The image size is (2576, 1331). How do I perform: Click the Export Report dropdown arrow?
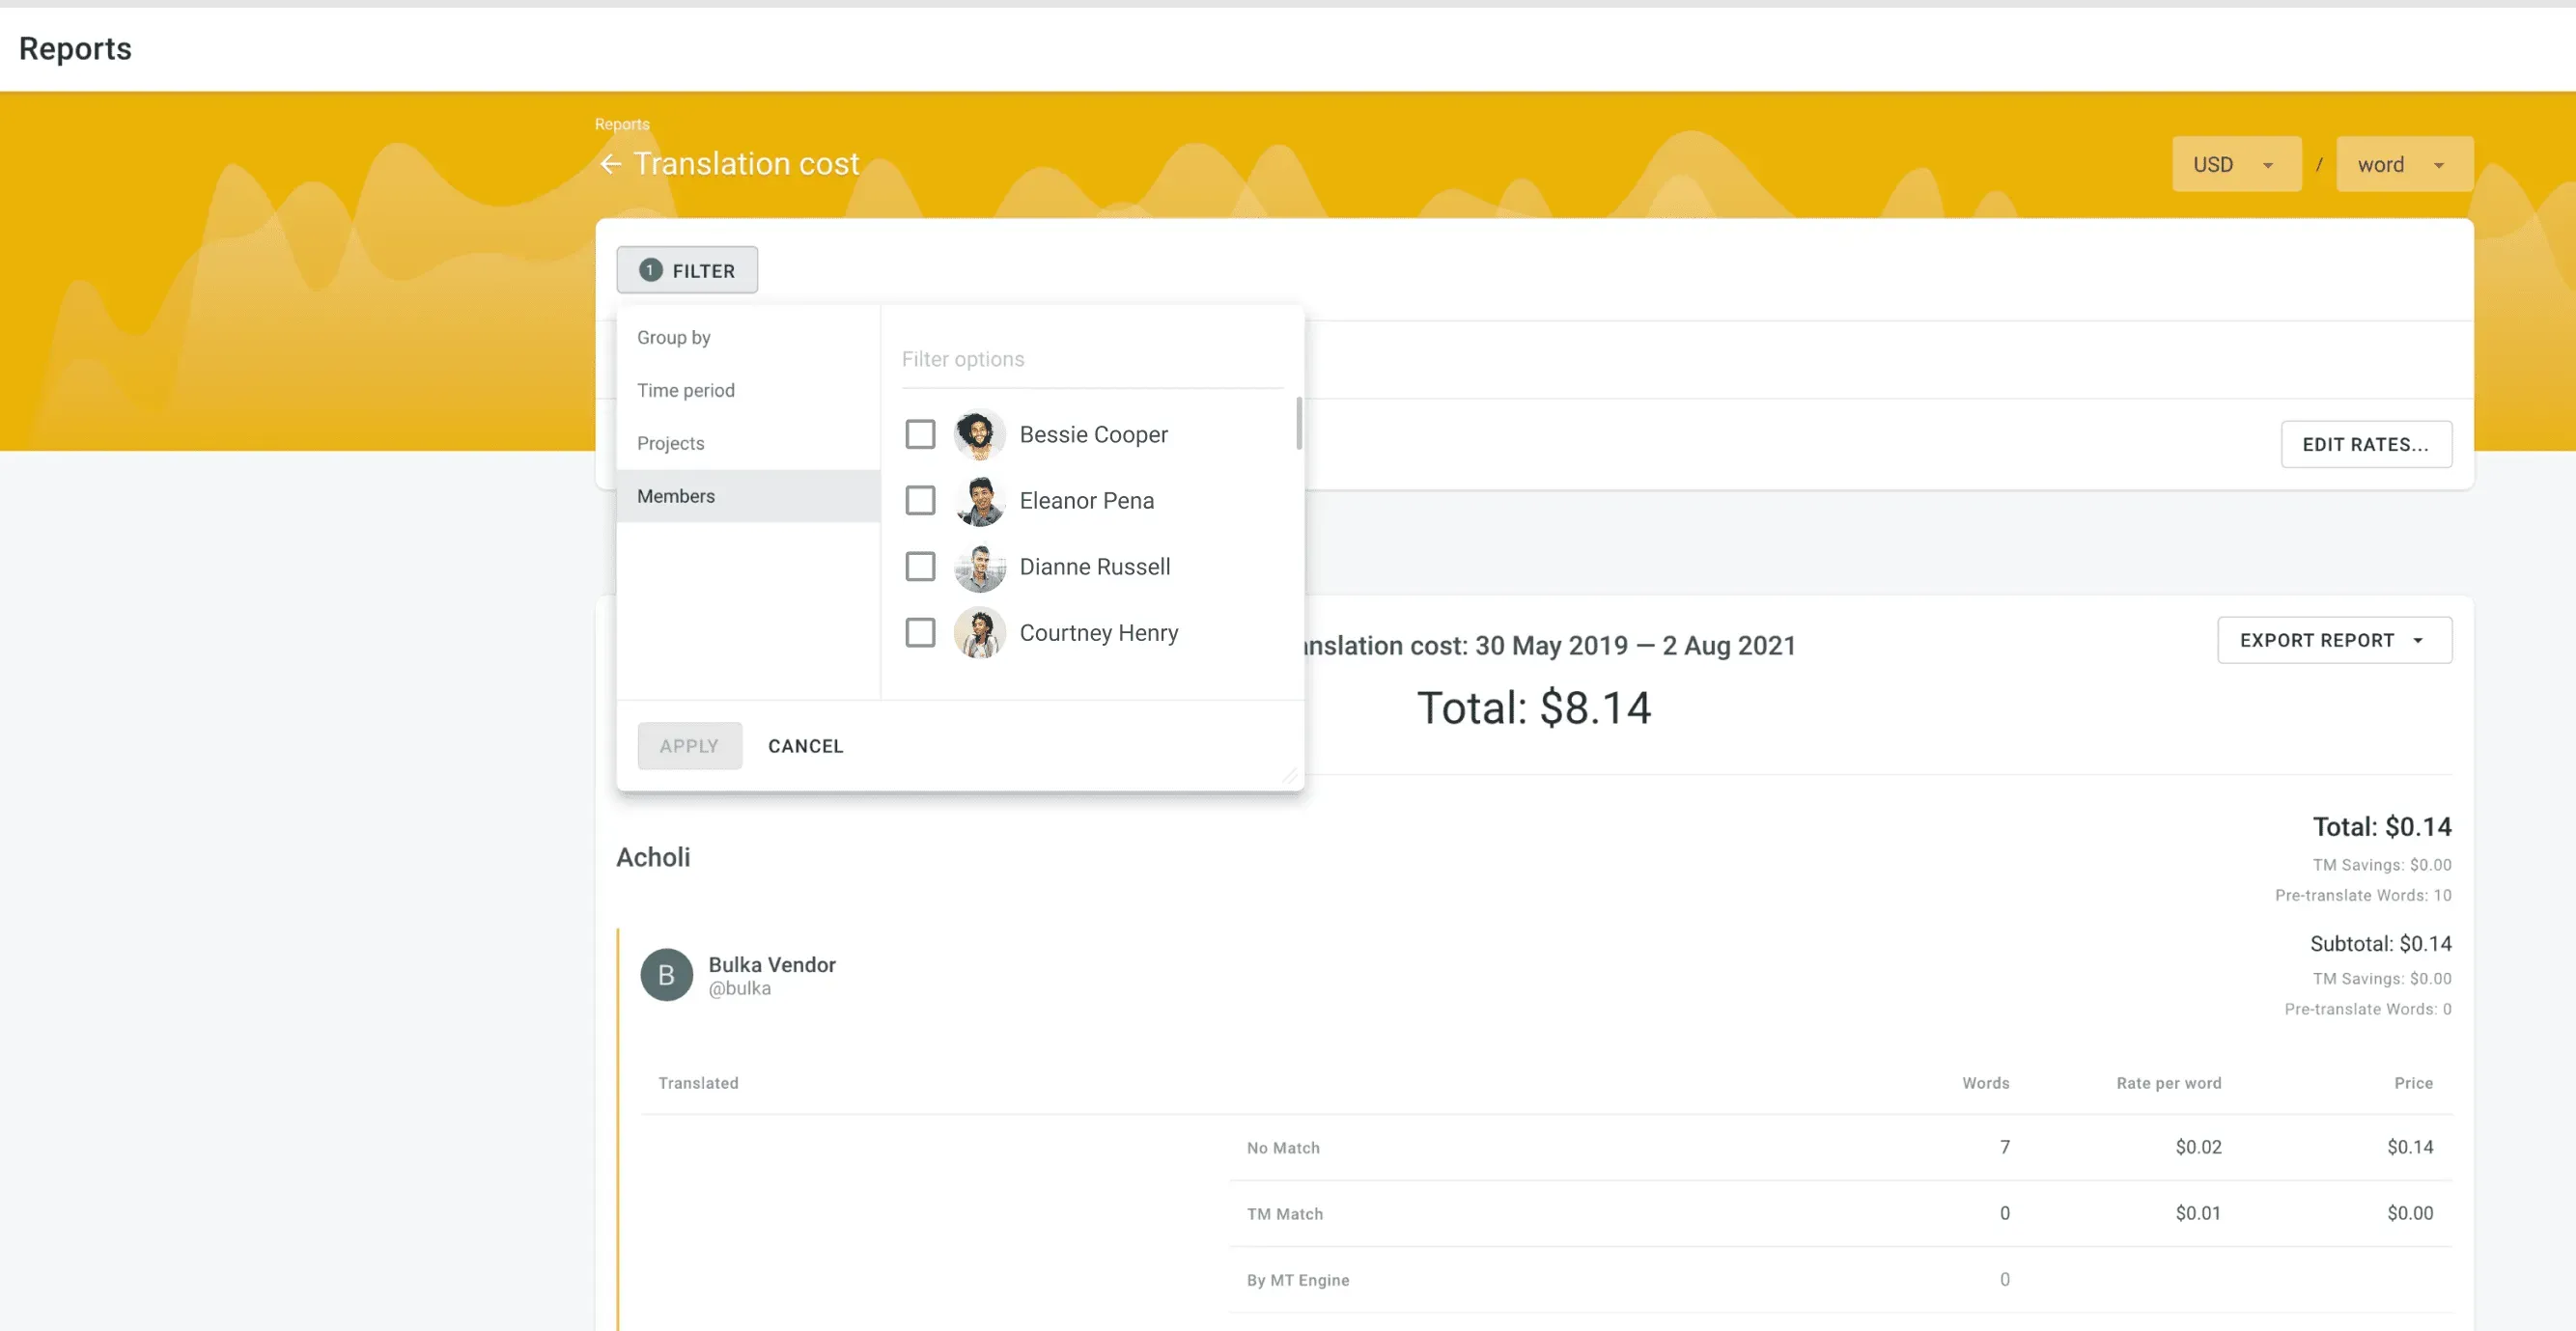(2418, 641)
